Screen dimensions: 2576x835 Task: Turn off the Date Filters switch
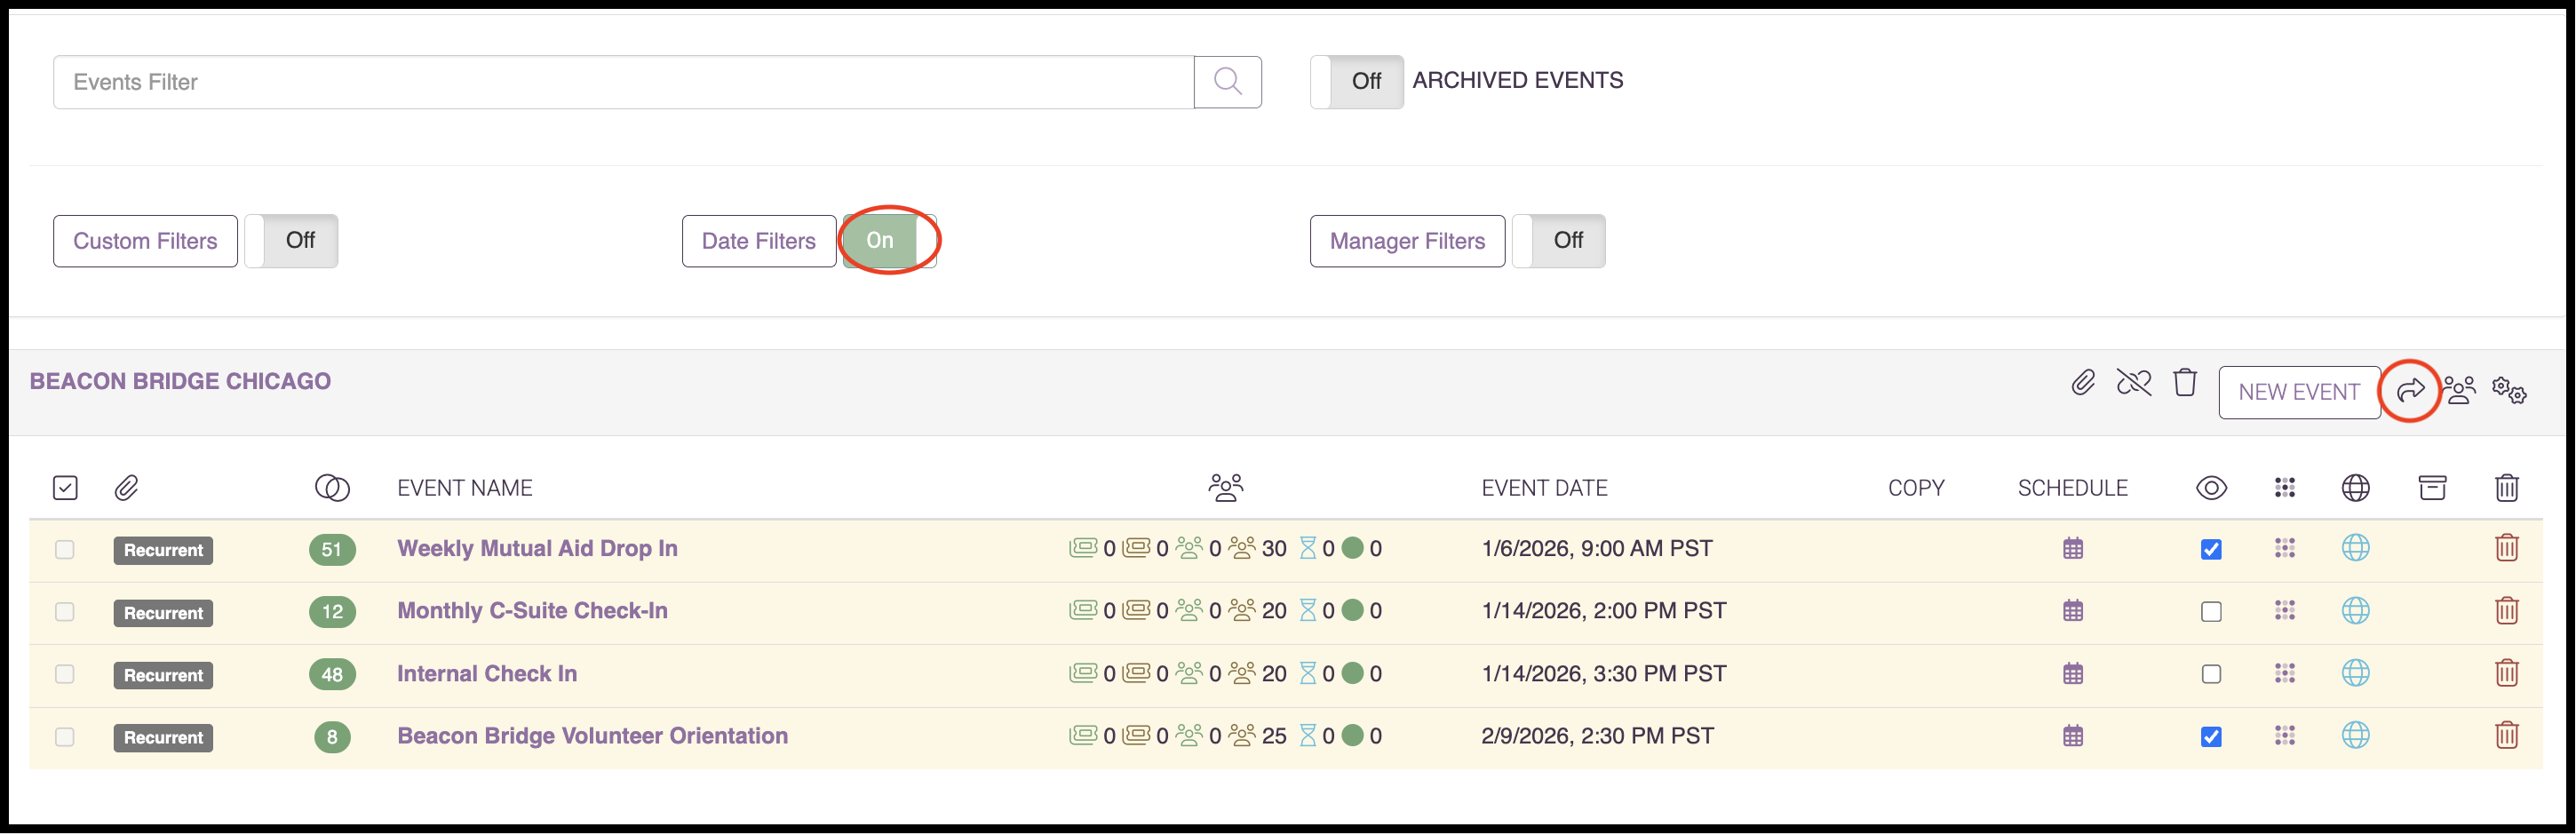pos(889,241)
